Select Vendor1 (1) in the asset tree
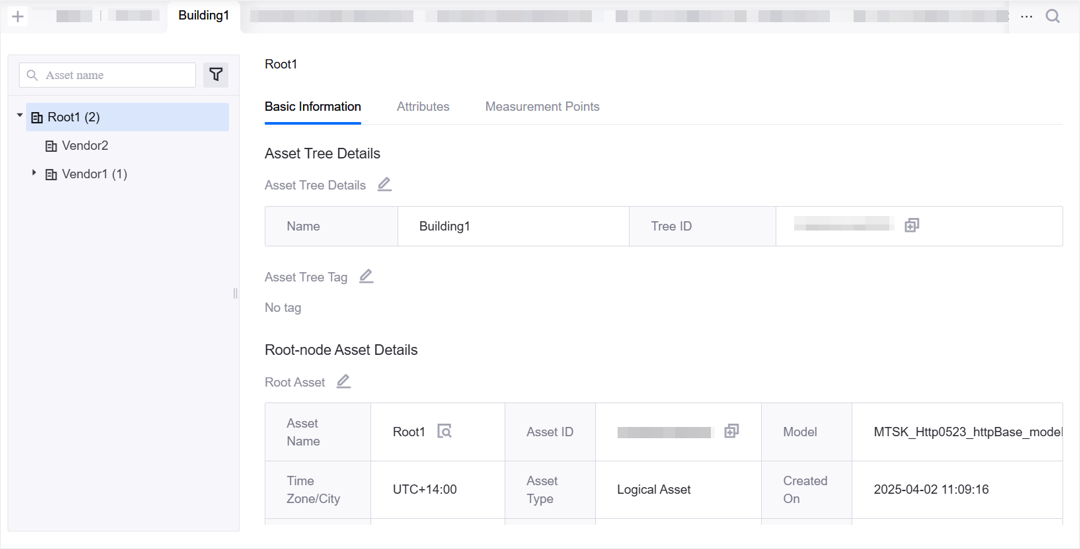This screenshot has height=549, width=1080. click(94, 174)
